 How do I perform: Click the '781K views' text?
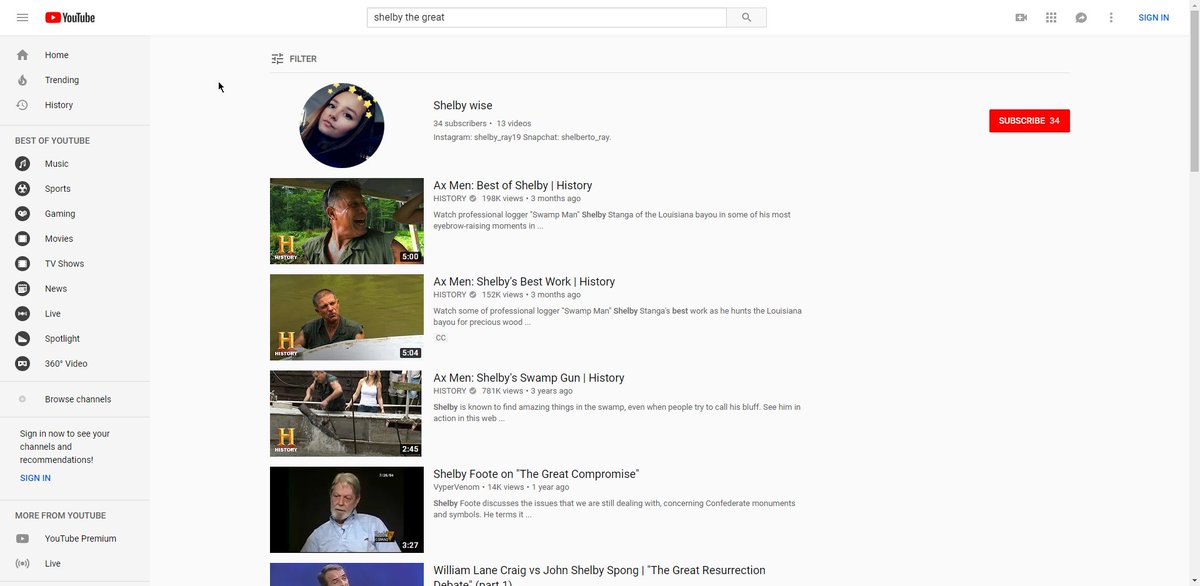(503, 391)
